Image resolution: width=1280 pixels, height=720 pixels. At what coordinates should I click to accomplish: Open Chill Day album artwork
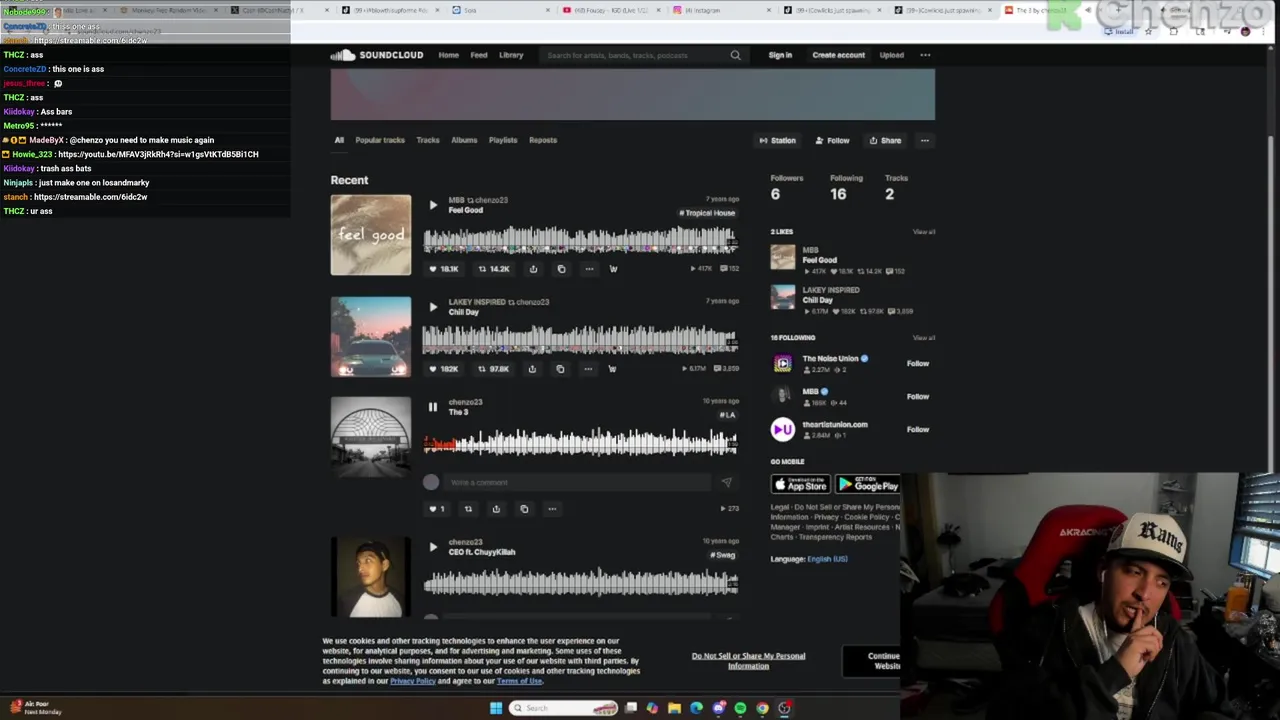coord(371,337)
